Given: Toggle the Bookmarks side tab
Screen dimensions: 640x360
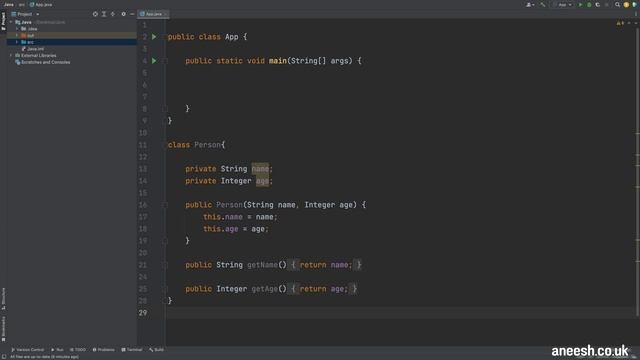Looking at the screenshot, I should click(3, 329).
